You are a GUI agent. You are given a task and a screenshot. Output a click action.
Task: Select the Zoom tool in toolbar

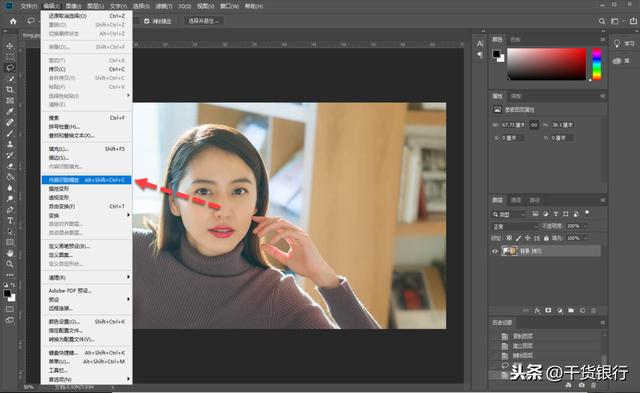[x=10, y=264]
